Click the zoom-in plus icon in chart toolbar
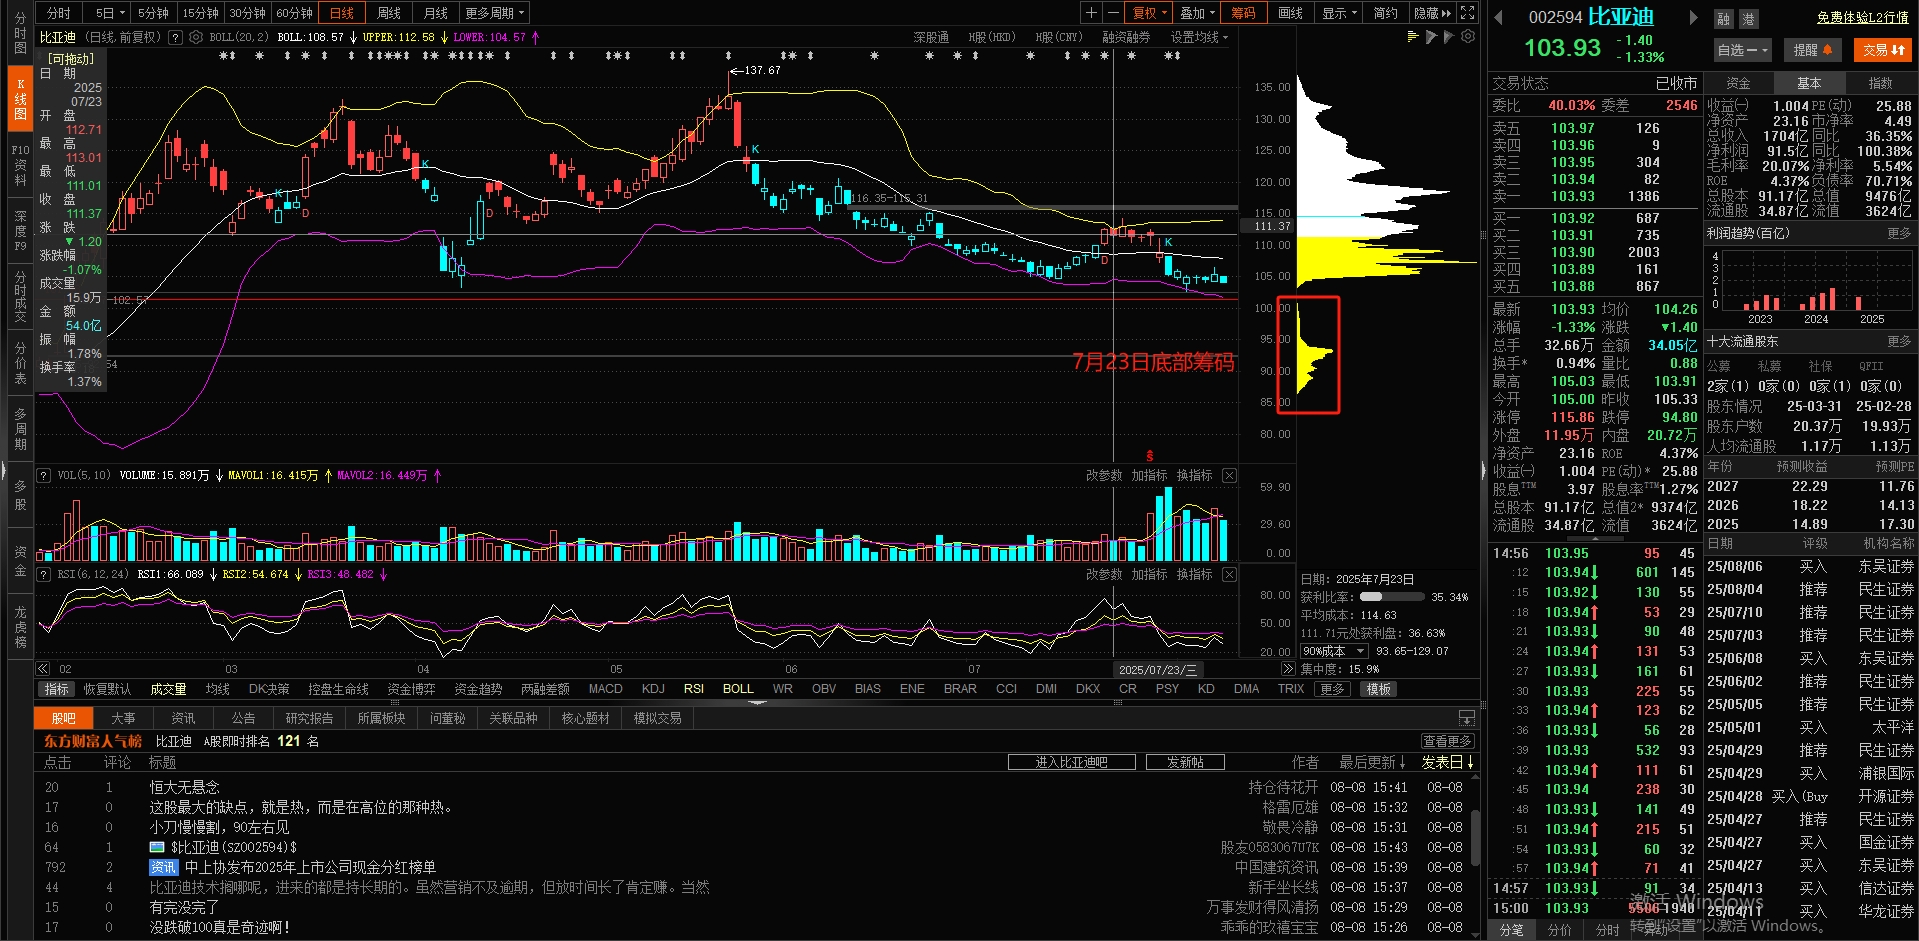Image resolution: width=1919 pixels, height=941 pixels. (1092, 13)
